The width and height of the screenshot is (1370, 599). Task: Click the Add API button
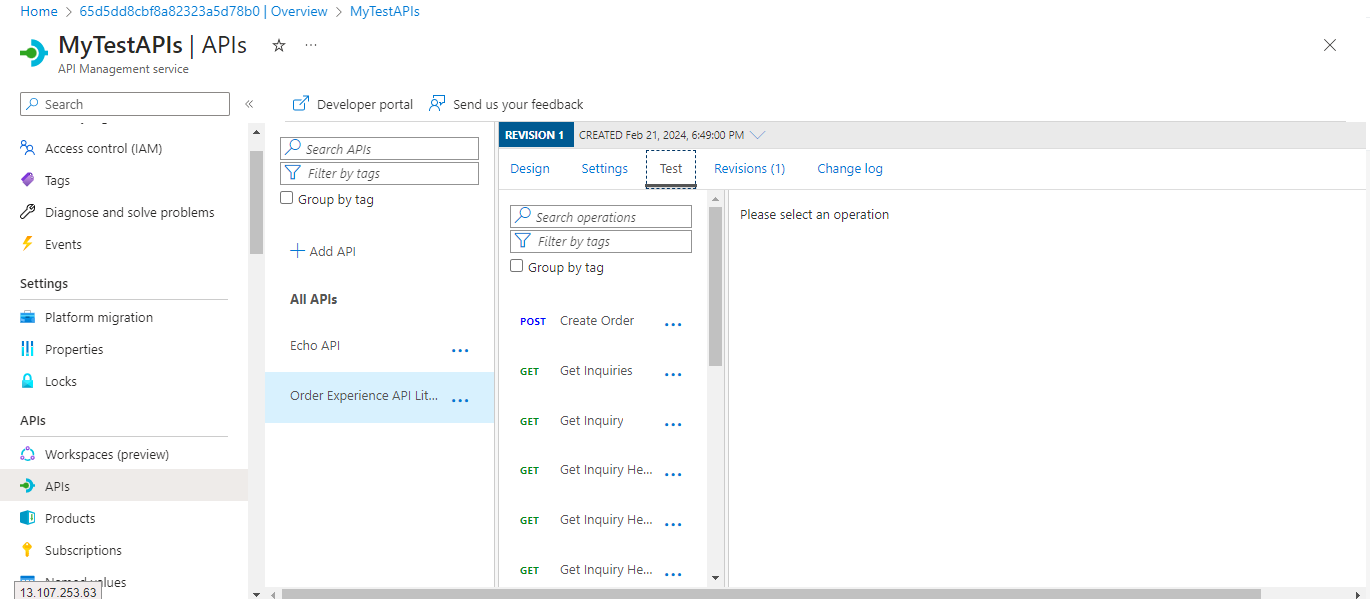point(323,251)
